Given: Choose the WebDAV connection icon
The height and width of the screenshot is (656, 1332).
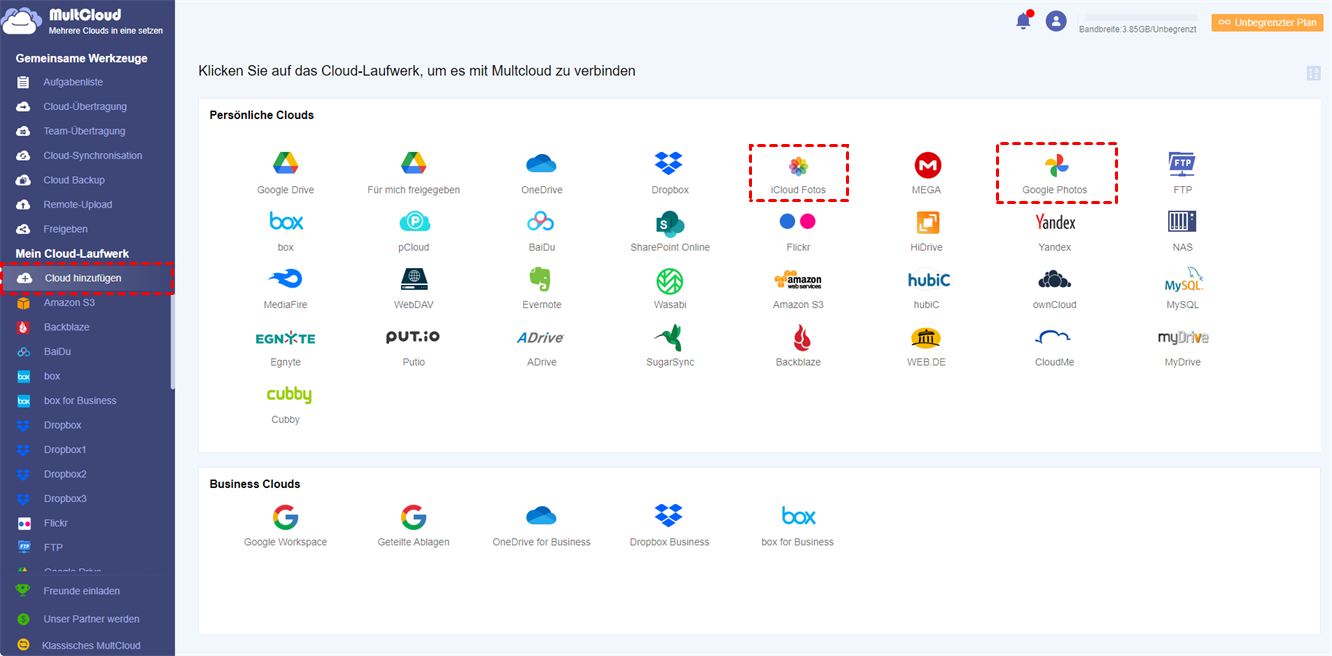Looking at the screenshot, I should pyautogui.click(x=414, y=279).
